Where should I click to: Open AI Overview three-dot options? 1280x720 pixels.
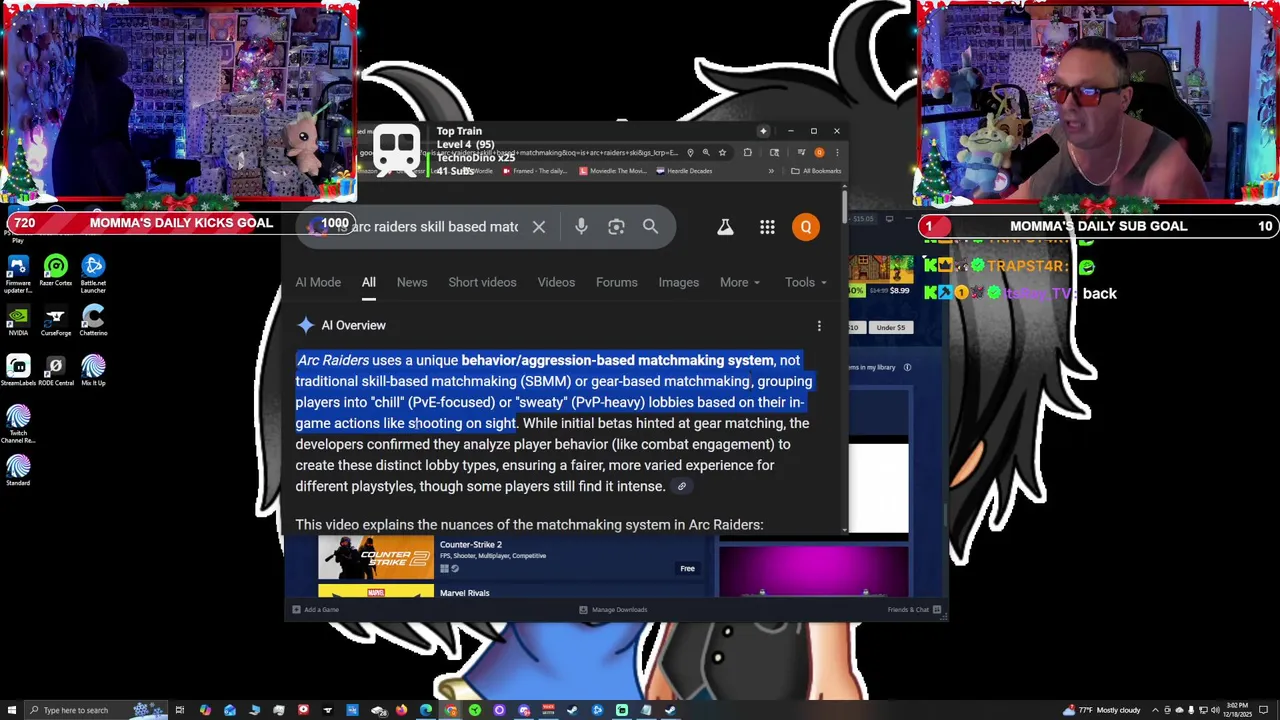819,325
